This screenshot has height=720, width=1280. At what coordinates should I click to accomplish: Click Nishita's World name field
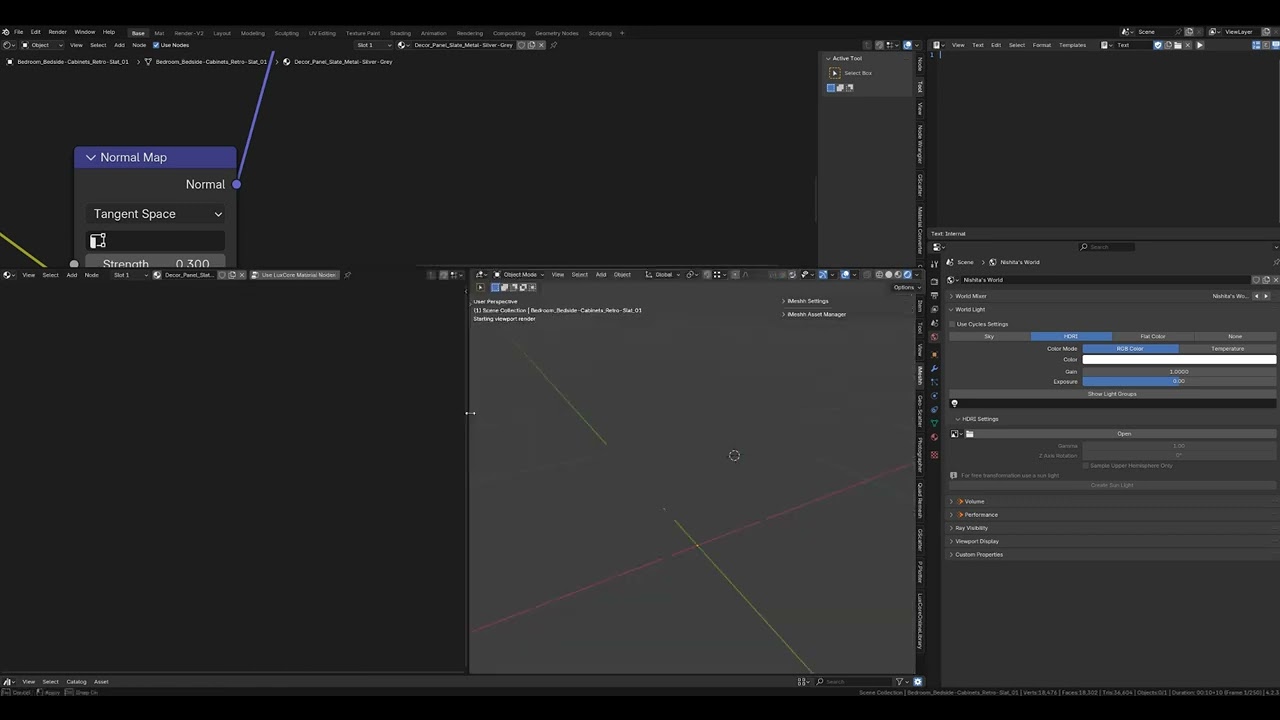[x=1105, y=280]
